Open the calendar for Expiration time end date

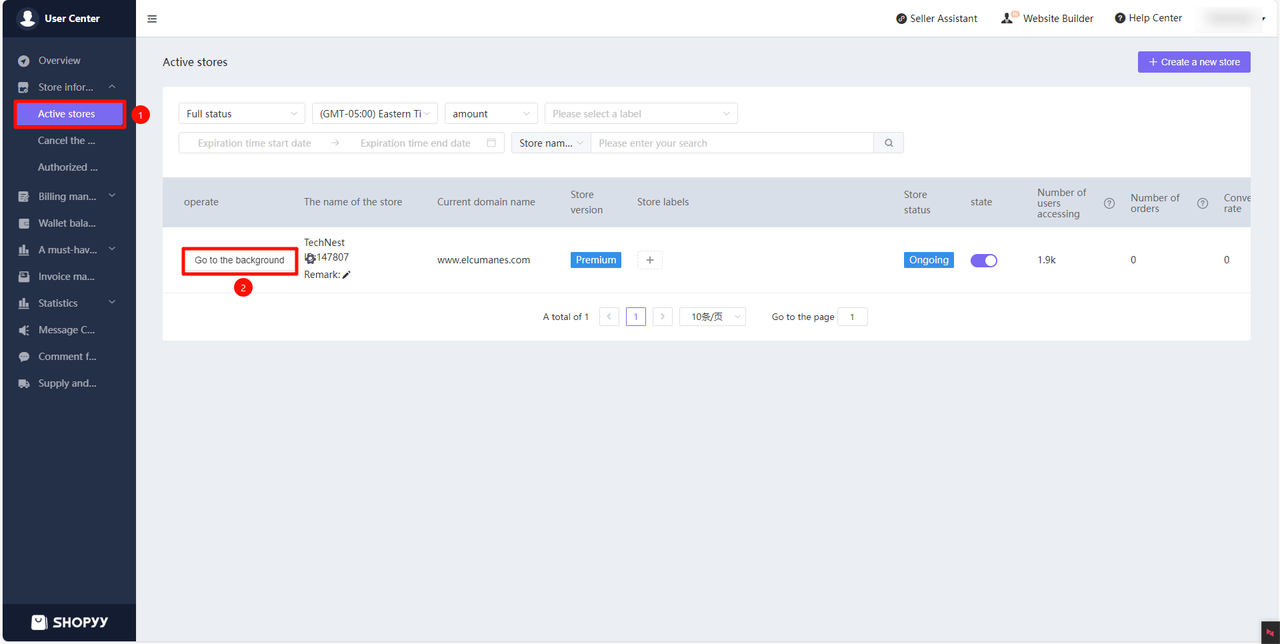click(x=489, y=143)
